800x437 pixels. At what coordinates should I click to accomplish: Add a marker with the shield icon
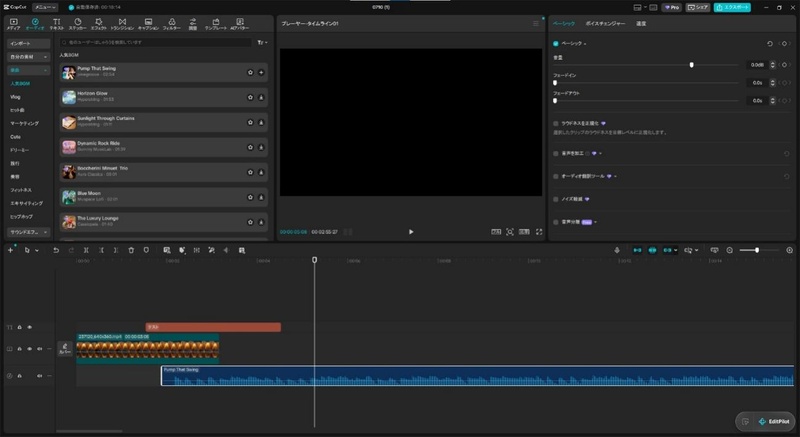pos(146,250)
